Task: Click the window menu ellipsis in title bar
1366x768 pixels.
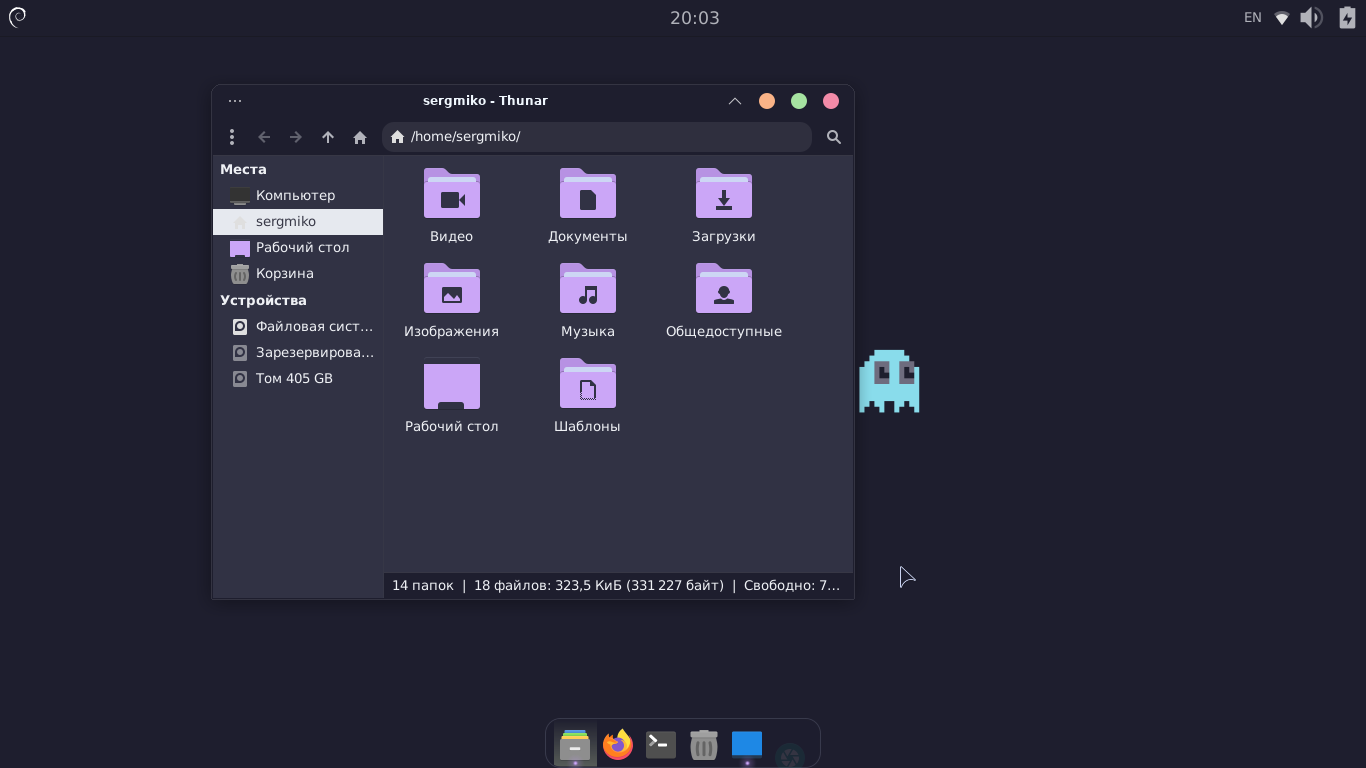Action: click(x=235, y=101)
